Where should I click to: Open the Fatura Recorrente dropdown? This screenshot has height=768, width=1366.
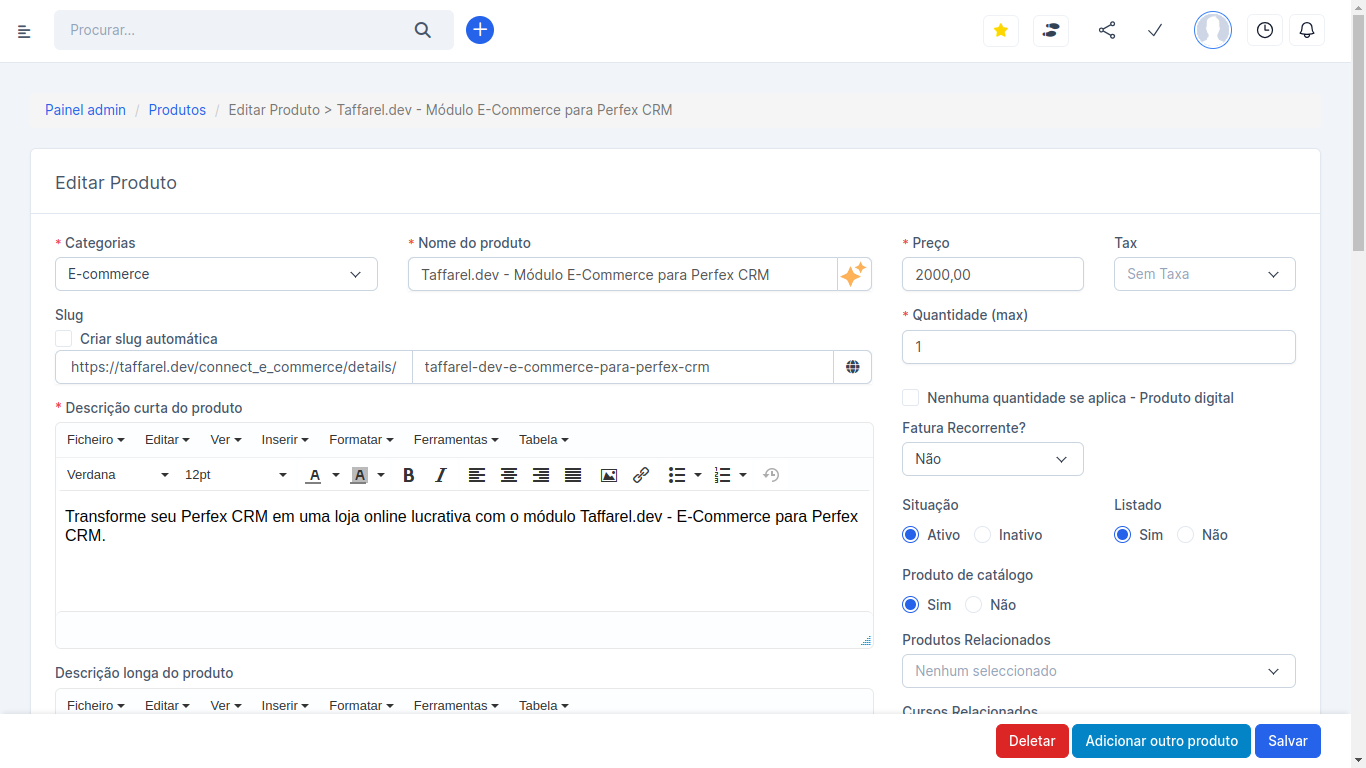pos(992,458)
